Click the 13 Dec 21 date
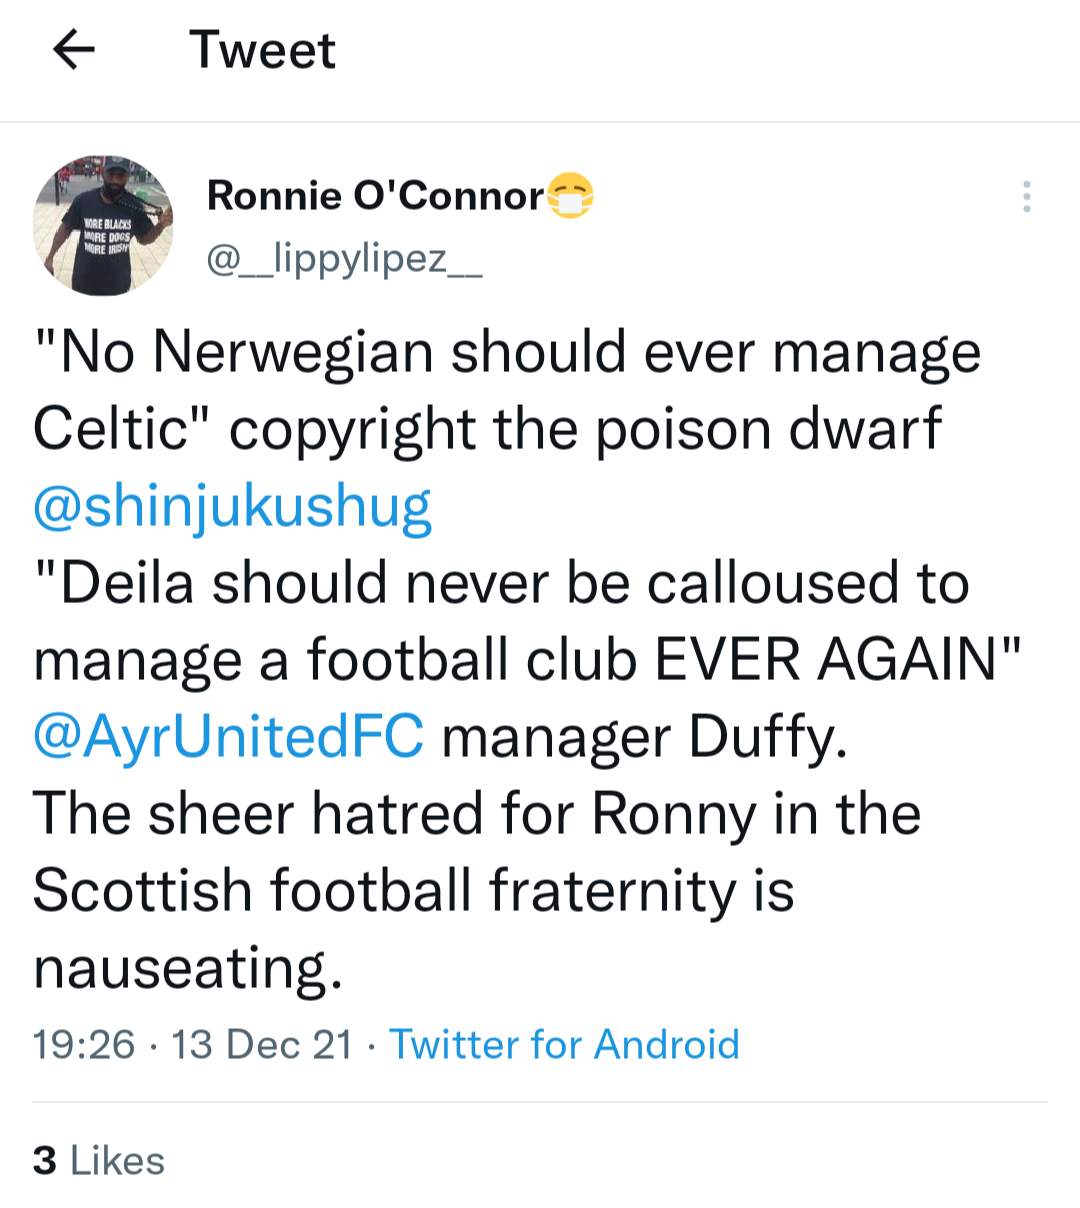Viewport: 1080px width, 1208px height. click(262, 1044)
